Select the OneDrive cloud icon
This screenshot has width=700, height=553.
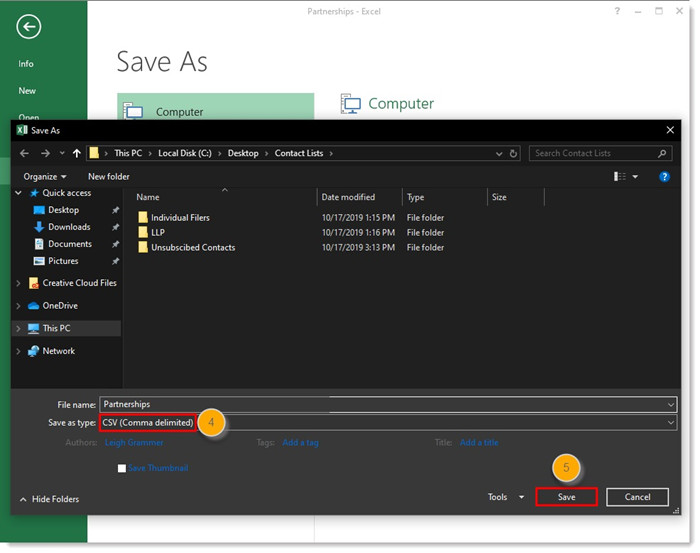[33, 306]
